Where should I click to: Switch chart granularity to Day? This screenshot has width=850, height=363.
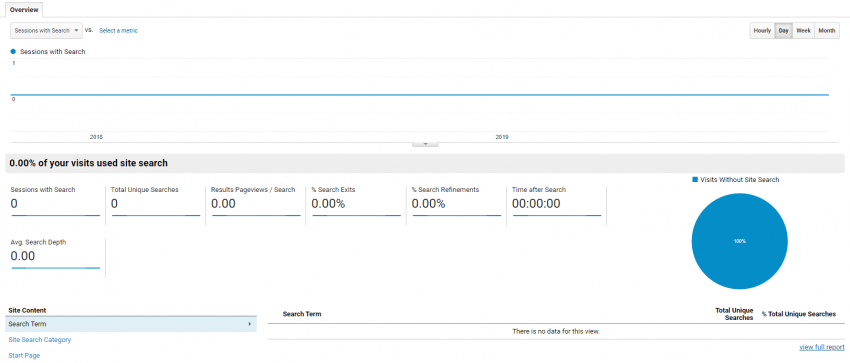(783, 31)
